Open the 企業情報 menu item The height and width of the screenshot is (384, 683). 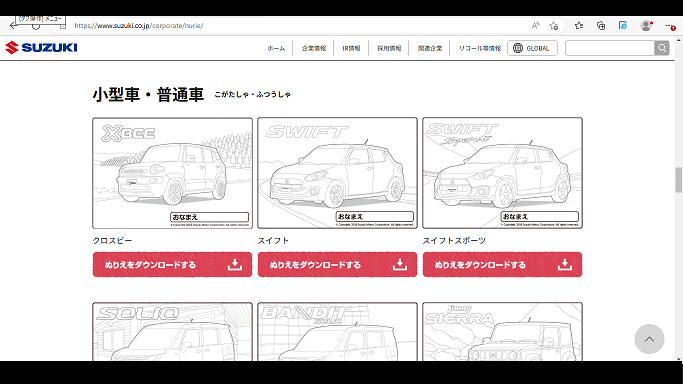(x=314, y=48)
